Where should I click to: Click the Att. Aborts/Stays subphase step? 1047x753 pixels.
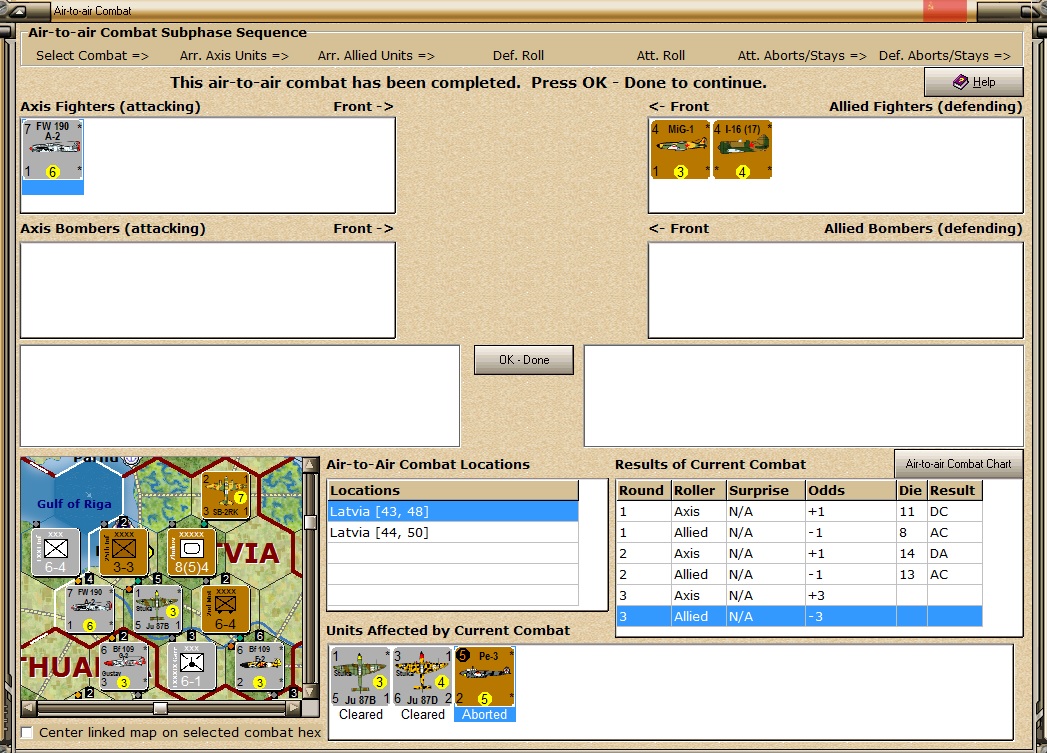(802, 55)
